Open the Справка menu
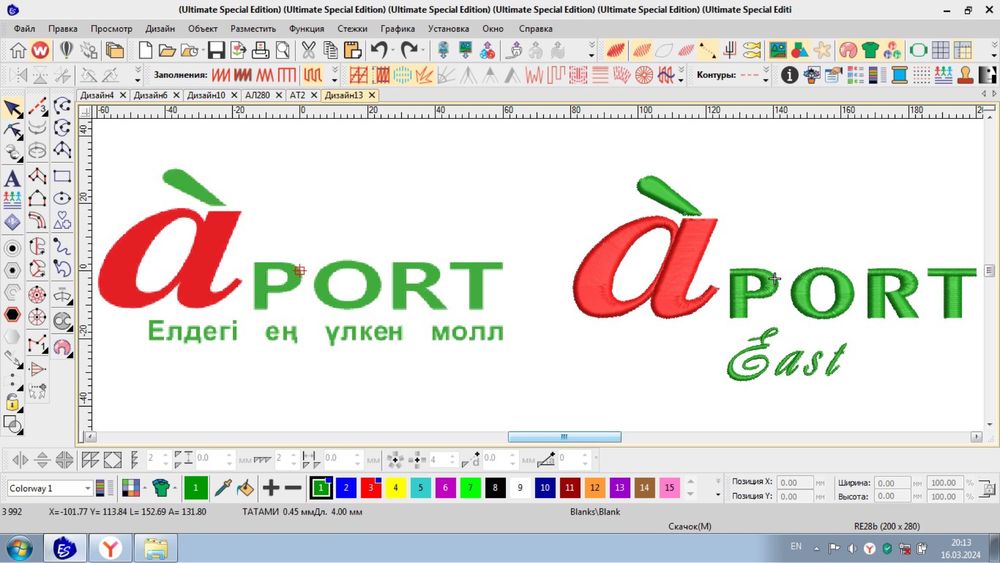Screen dimensions: 1000x563 point(535,29)
